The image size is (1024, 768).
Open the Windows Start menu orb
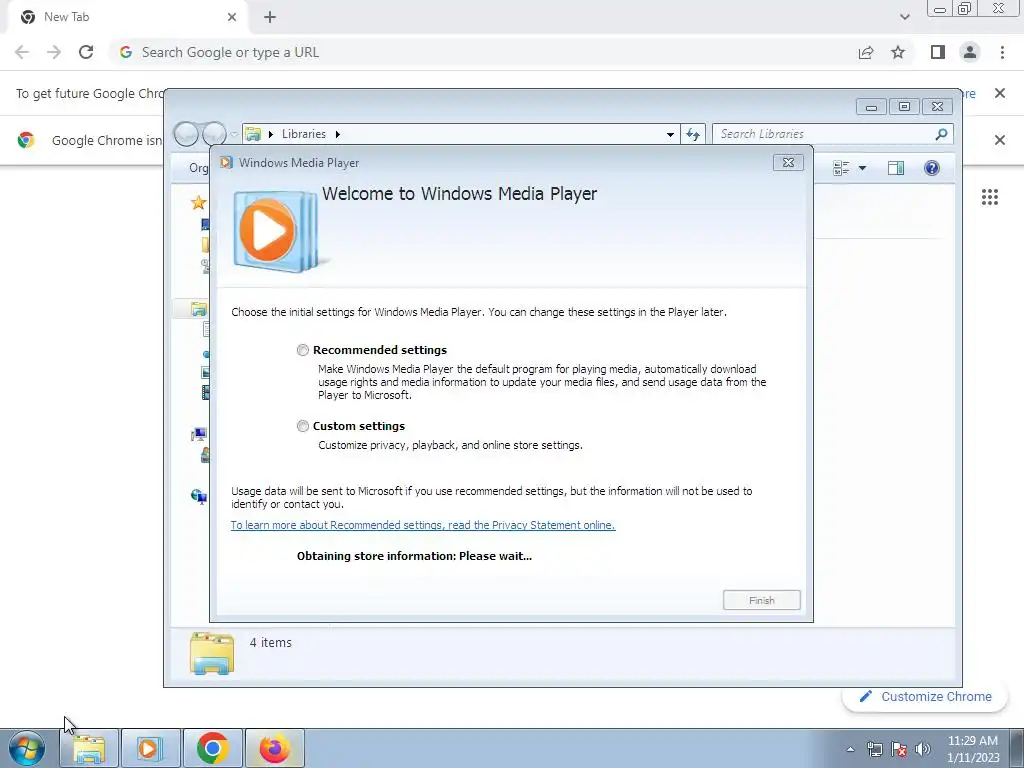[x=27, y=748]
